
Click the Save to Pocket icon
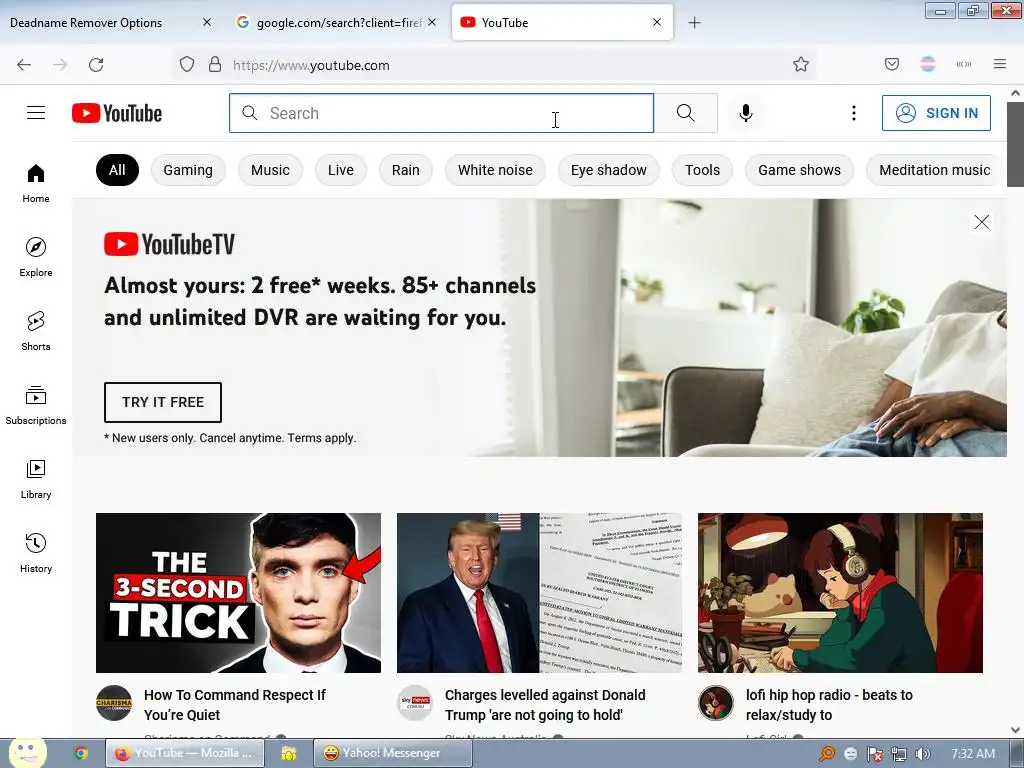892,64
